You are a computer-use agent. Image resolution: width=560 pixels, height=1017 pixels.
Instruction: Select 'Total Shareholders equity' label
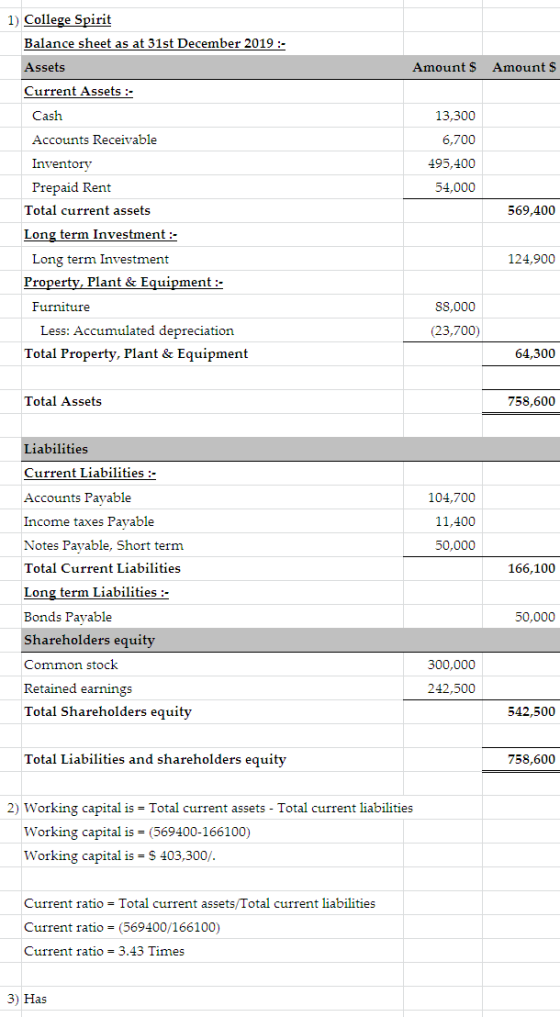coord(108,712)
